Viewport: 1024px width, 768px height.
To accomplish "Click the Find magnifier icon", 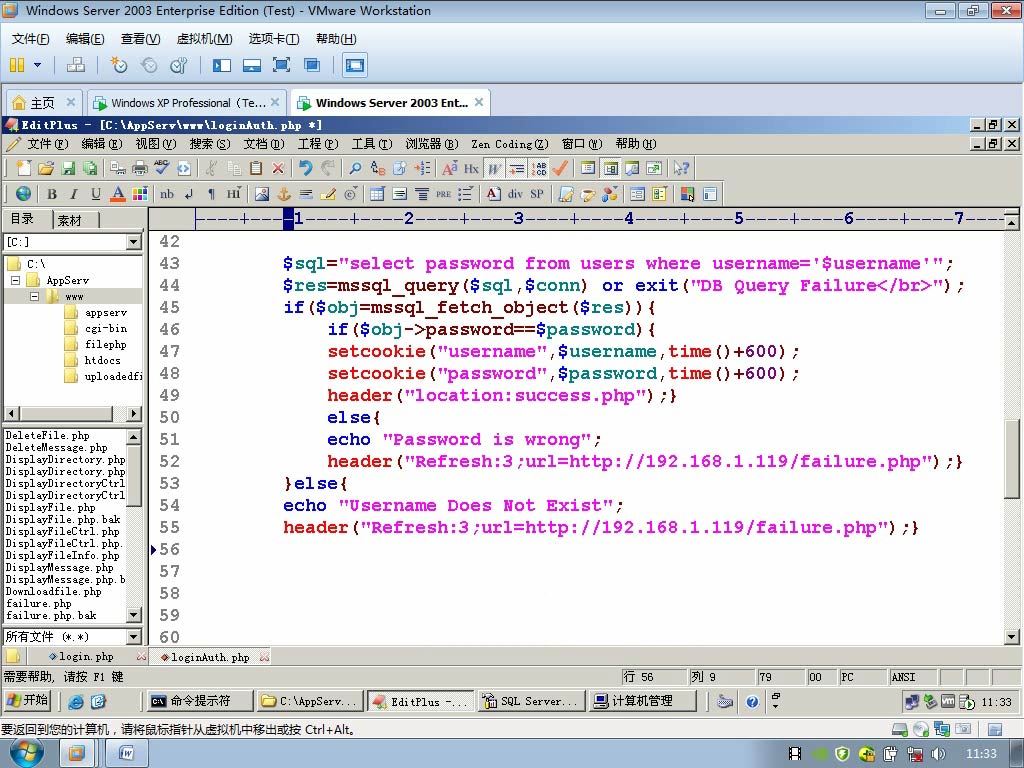I will point(355,168).
